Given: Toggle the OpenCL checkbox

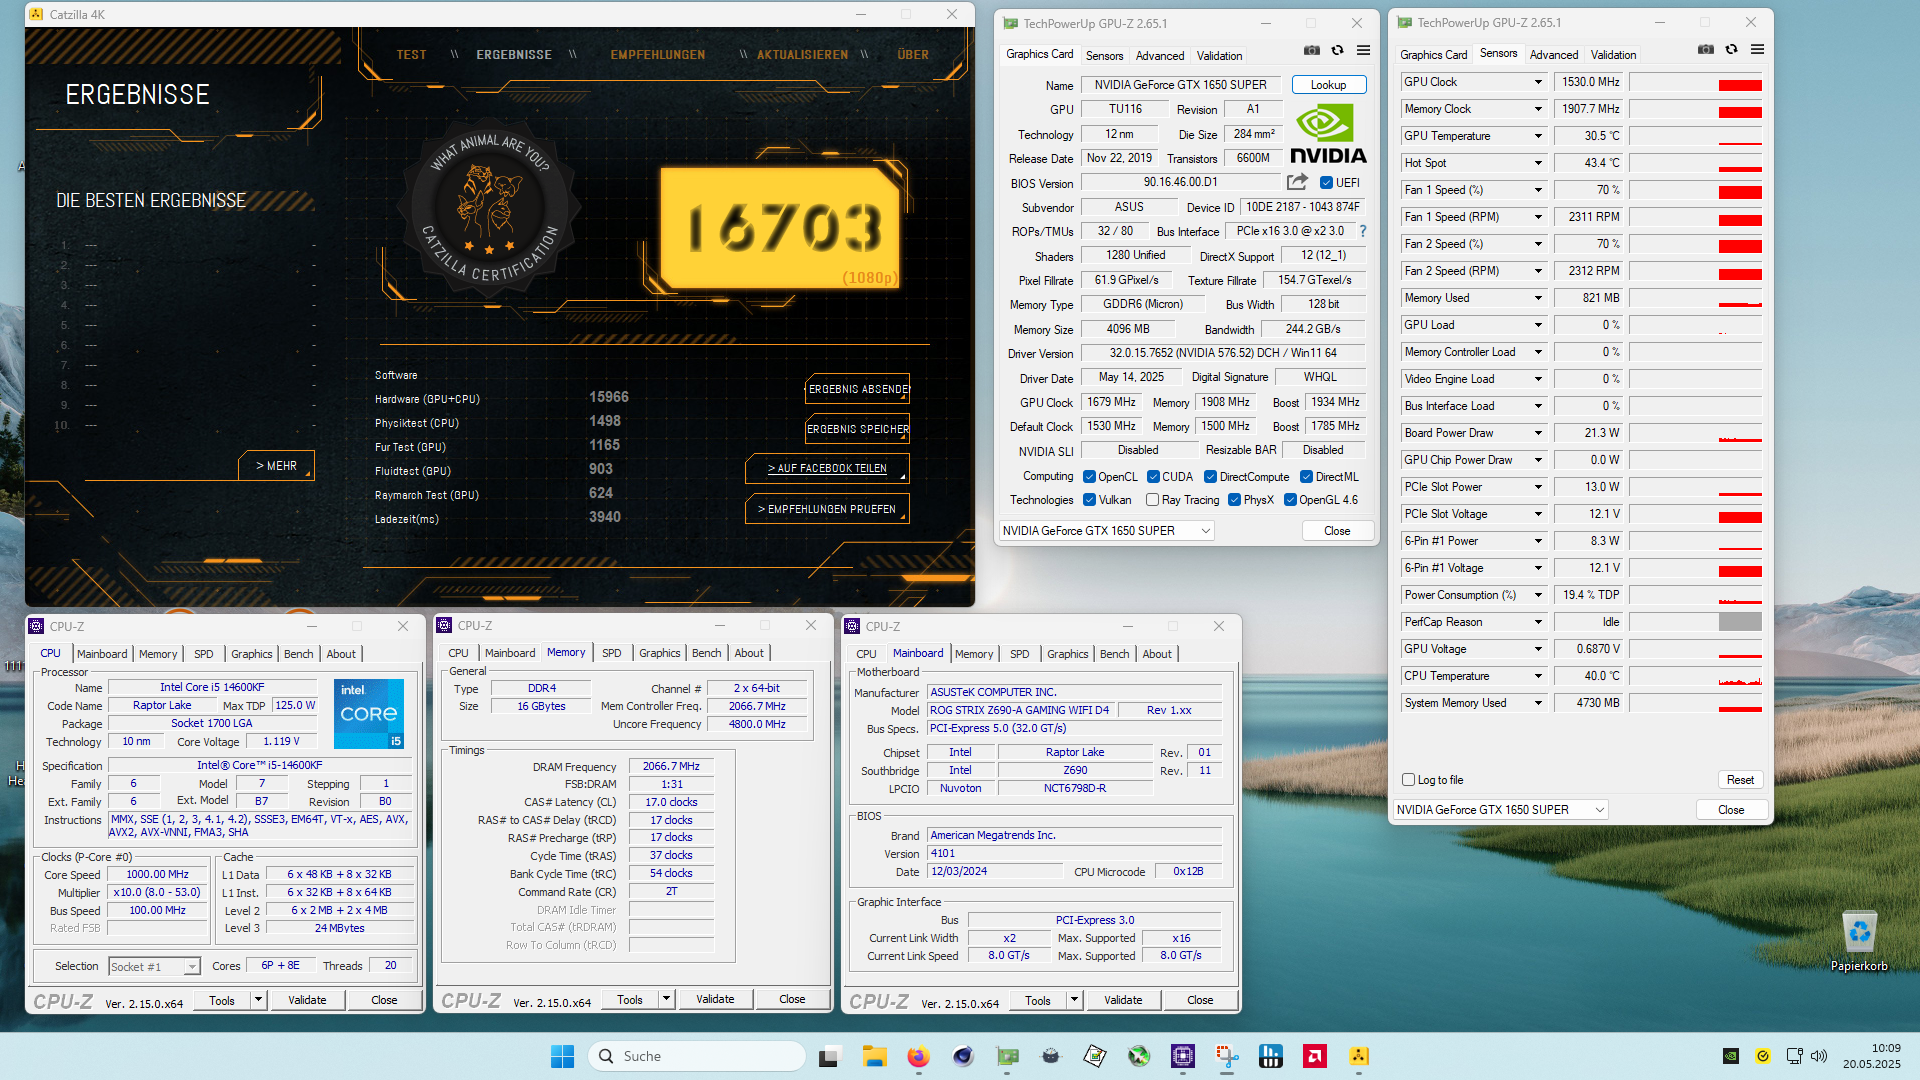Looking at the screenshot, I should pyautogui.click(x=1090, y=477).
